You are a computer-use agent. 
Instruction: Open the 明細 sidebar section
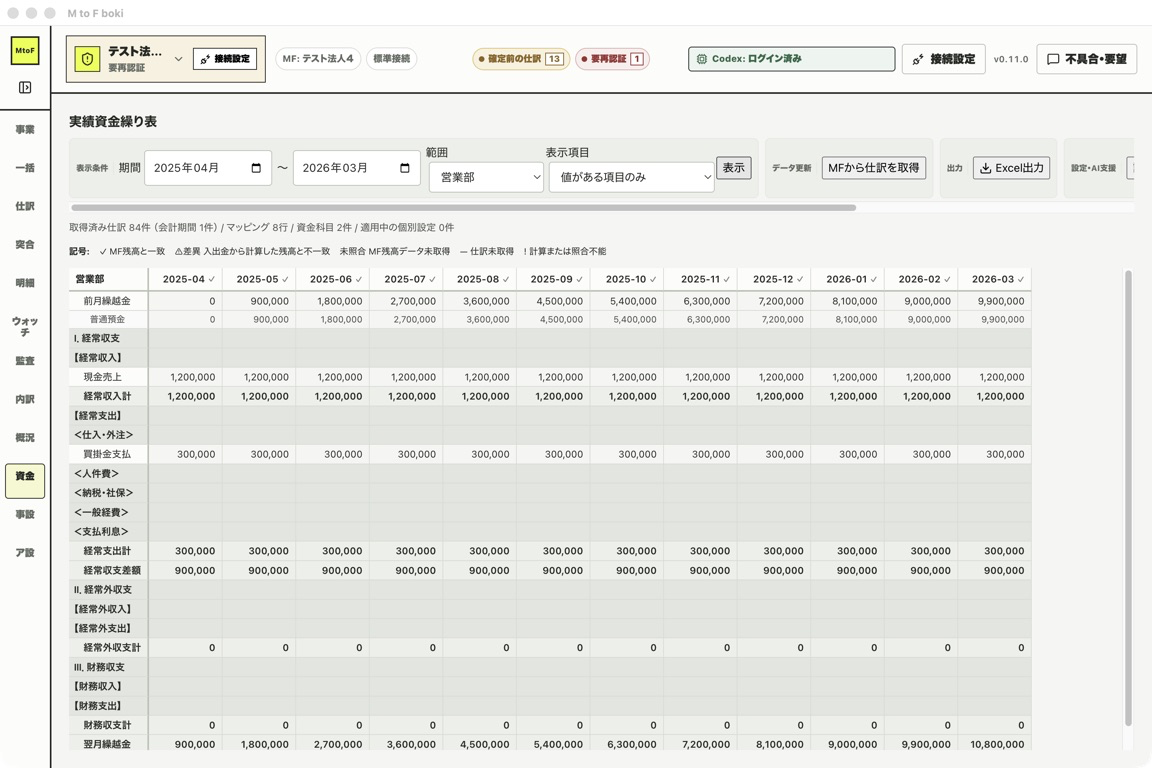[25, 282]
